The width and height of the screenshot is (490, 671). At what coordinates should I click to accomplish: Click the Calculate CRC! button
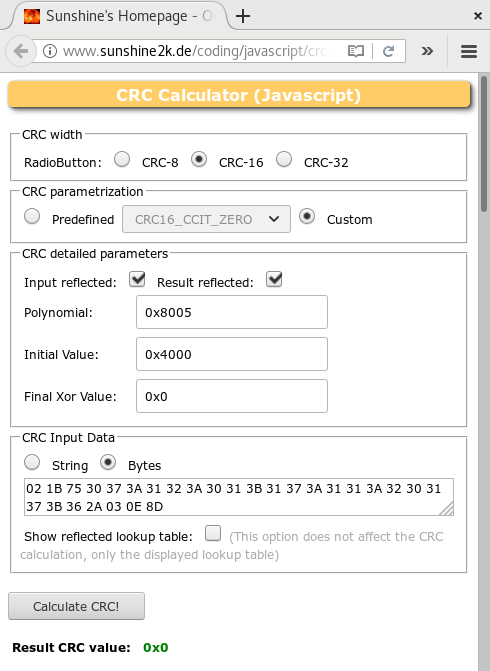click(77, 606)
